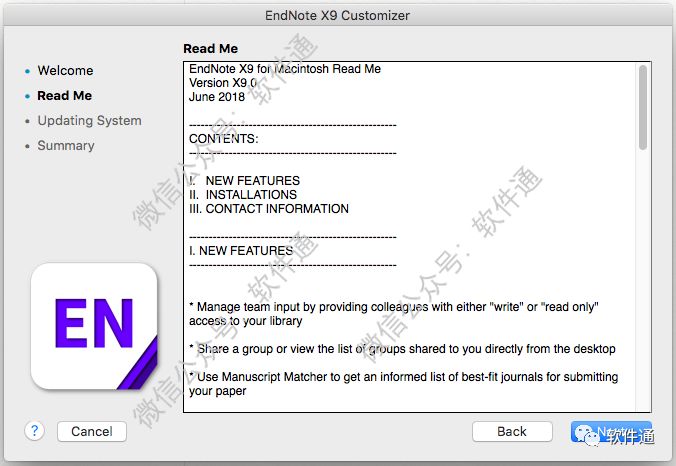The height and width of the screenshot is (466, 676).
Task: Select Welcome step in sidebar
Action: click(x=65, y=70)
